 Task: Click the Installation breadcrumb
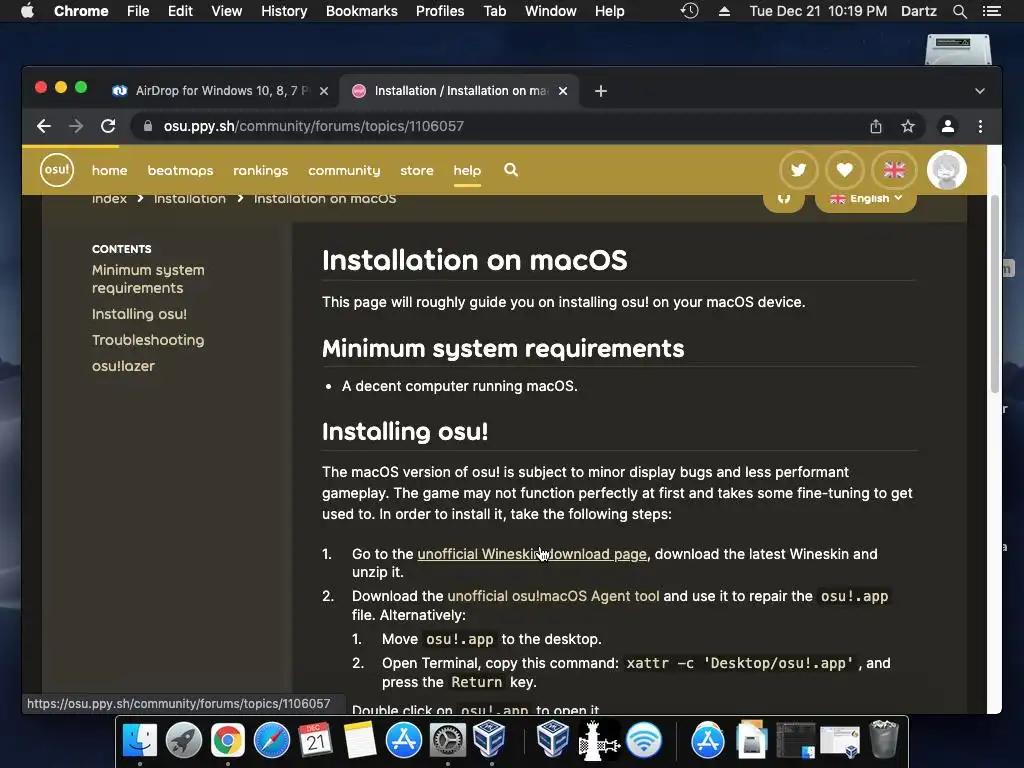pyautogui.click(x=189, y=199)
